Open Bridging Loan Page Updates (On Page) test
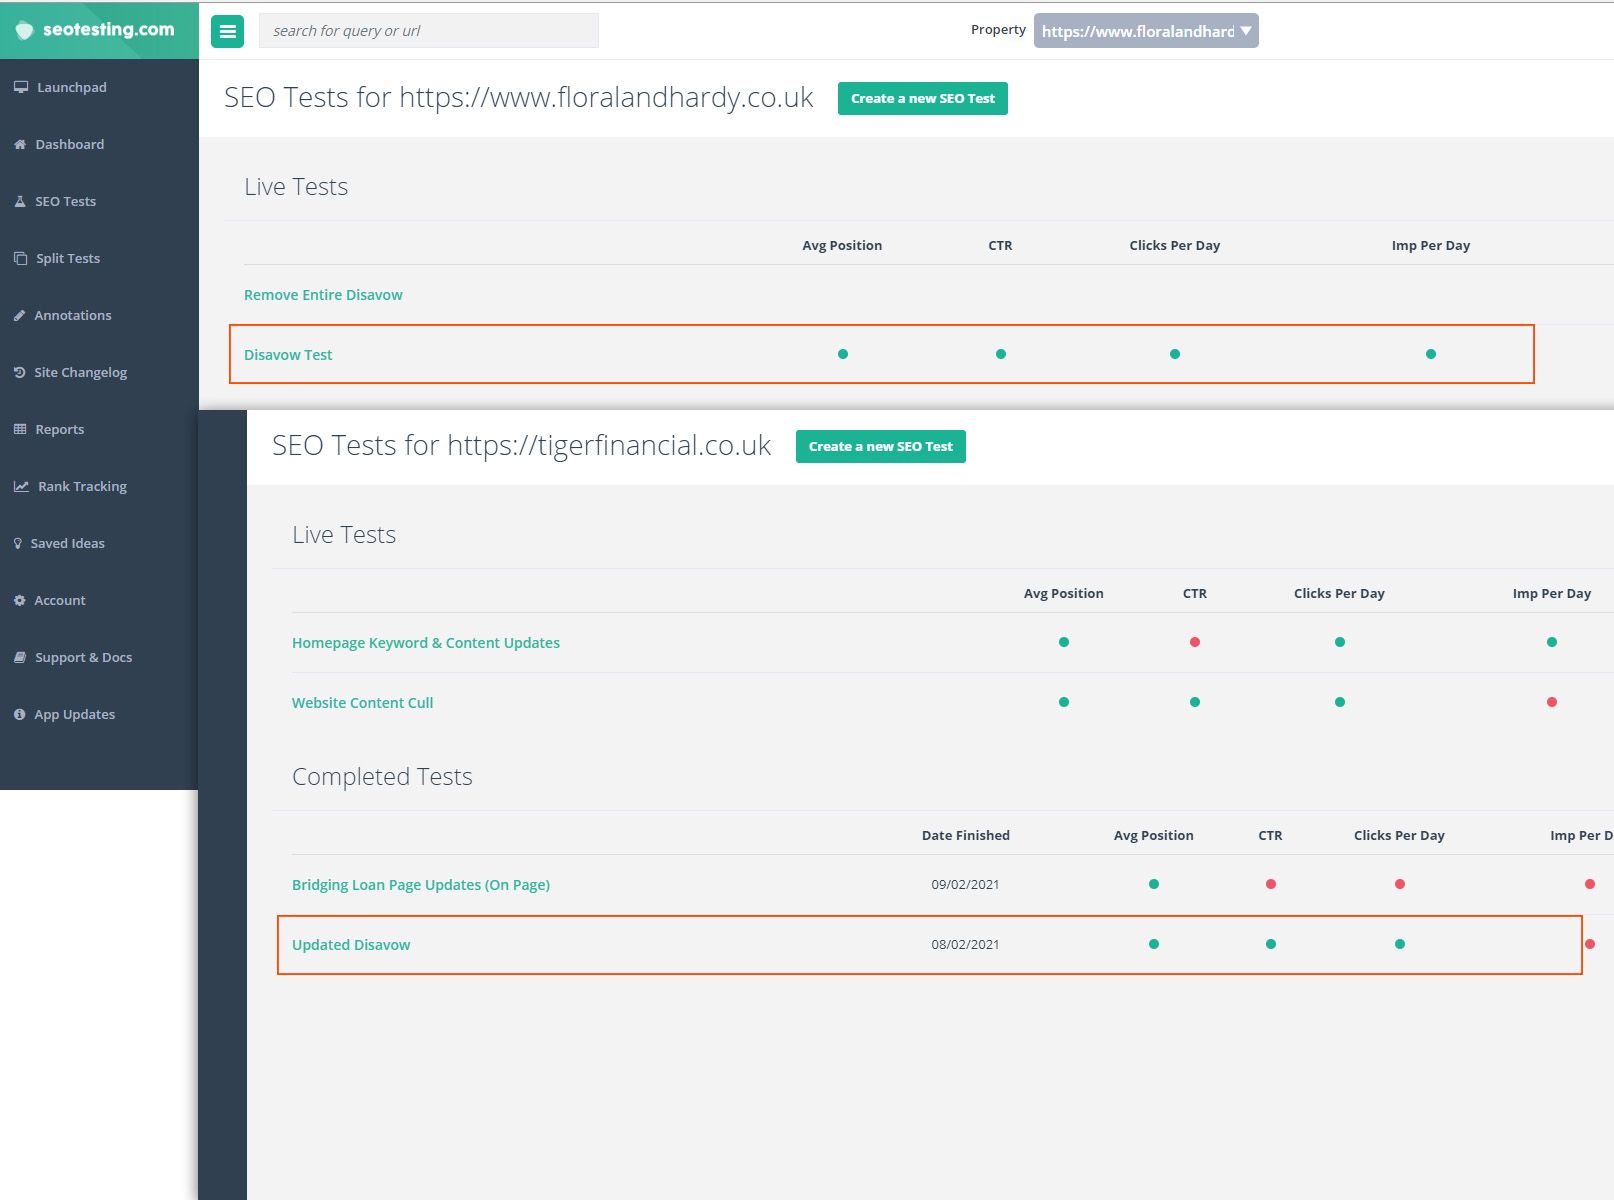The height and width of the screenshot is (1200, 1614). pos(421,885)
